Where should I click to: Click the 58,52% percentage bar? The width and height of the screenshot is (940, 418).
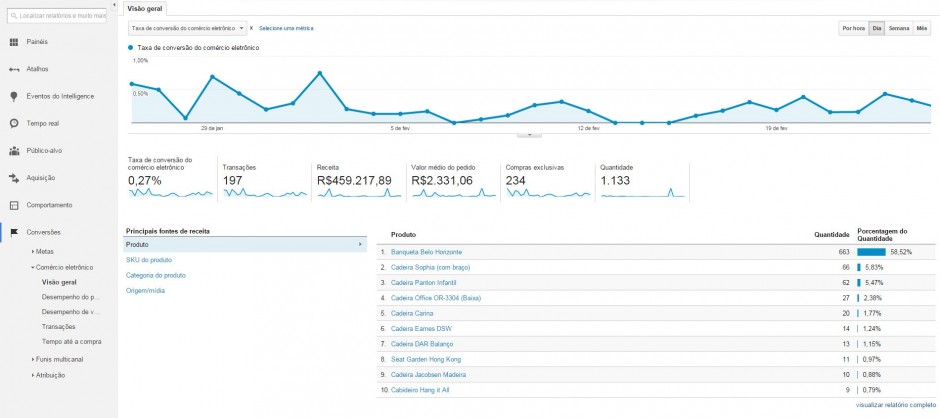(871, 252)
